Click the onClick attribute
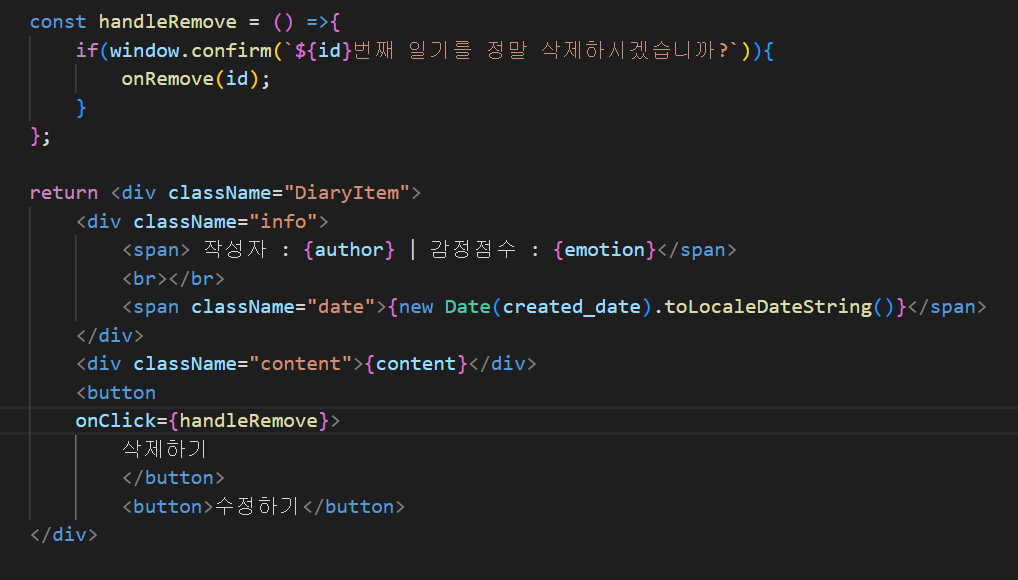Viewport: 1018px width, 580px height. pyautogui.click(x=116, y=421)
